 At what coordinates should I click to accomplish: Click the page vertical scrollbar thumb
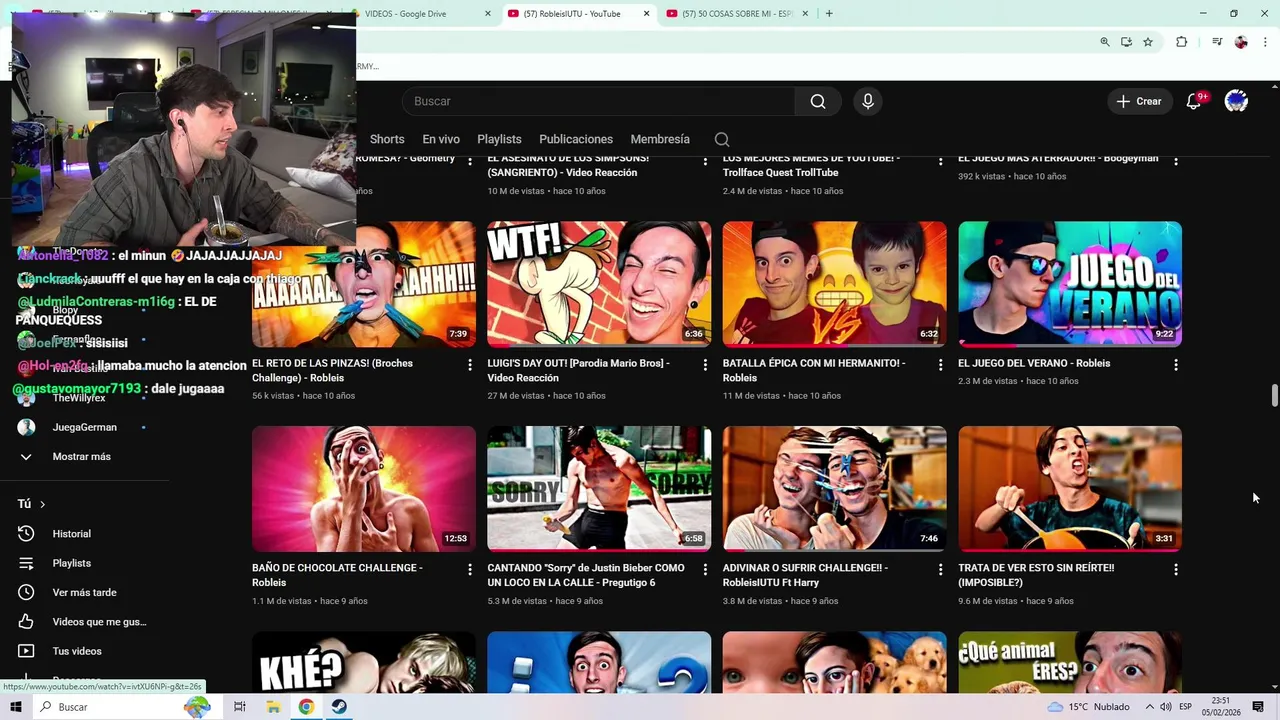pyautogui.click(x=1274, y=395)
